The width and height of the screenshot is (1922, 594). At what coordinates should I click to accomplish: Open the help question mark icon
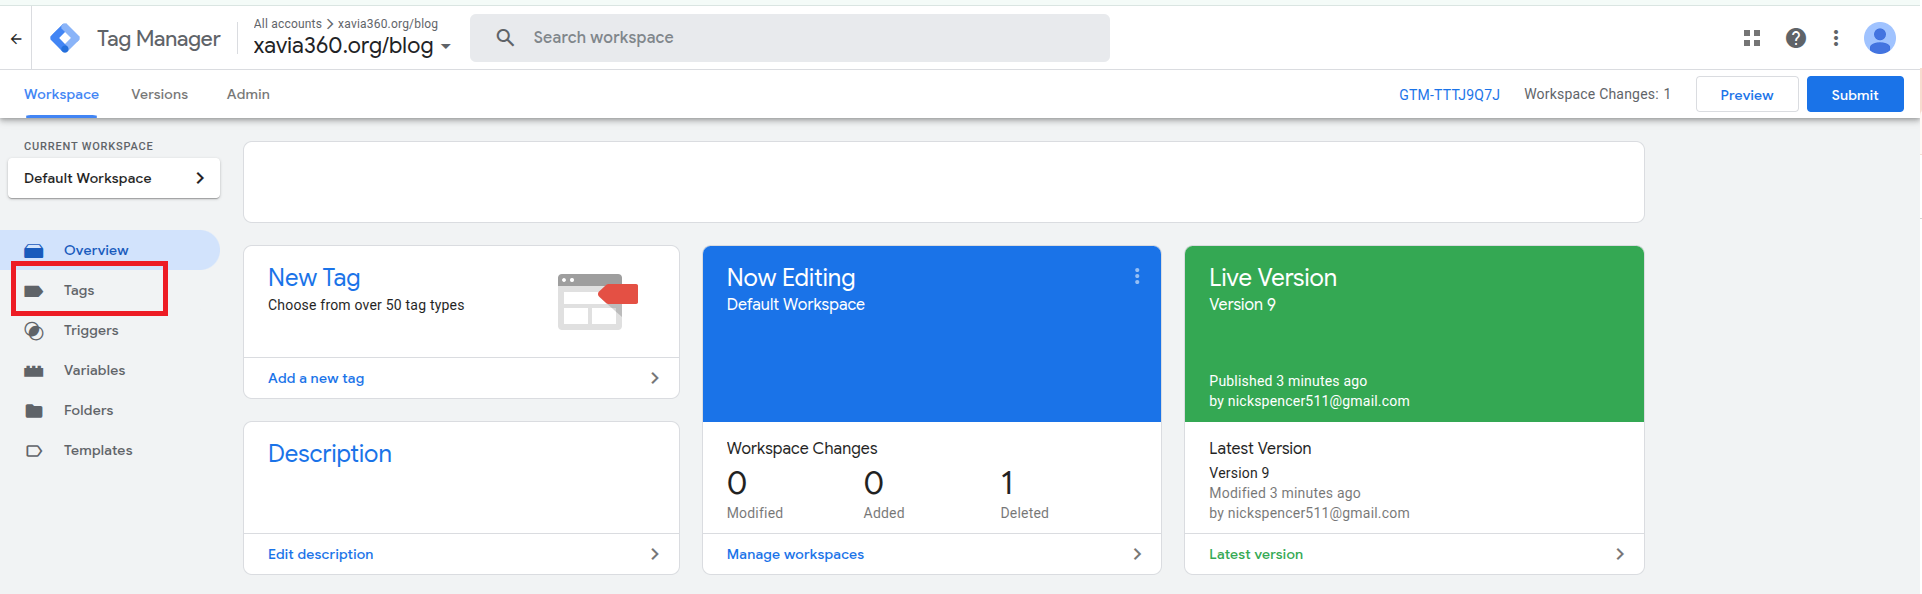pos(1795,38)
